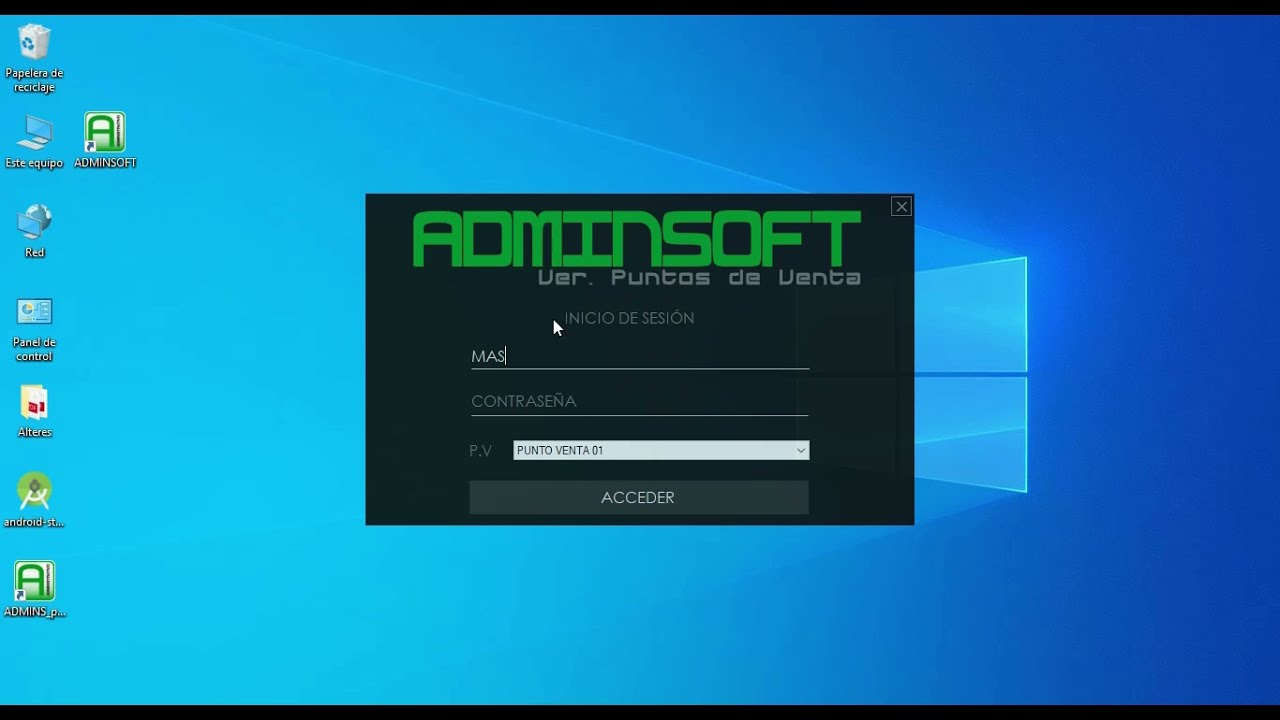Select the ADMINS_p... desktop shortcut
The image size is (1280, 720).
coord(34,590)
